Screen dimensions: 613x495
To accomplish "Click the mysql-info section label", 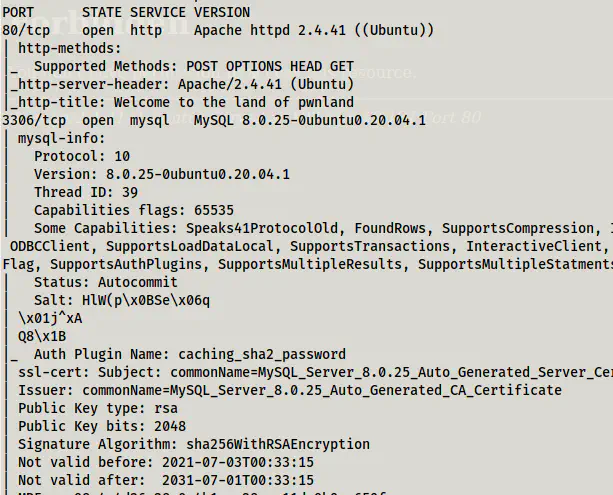I will tap(61, 138).
